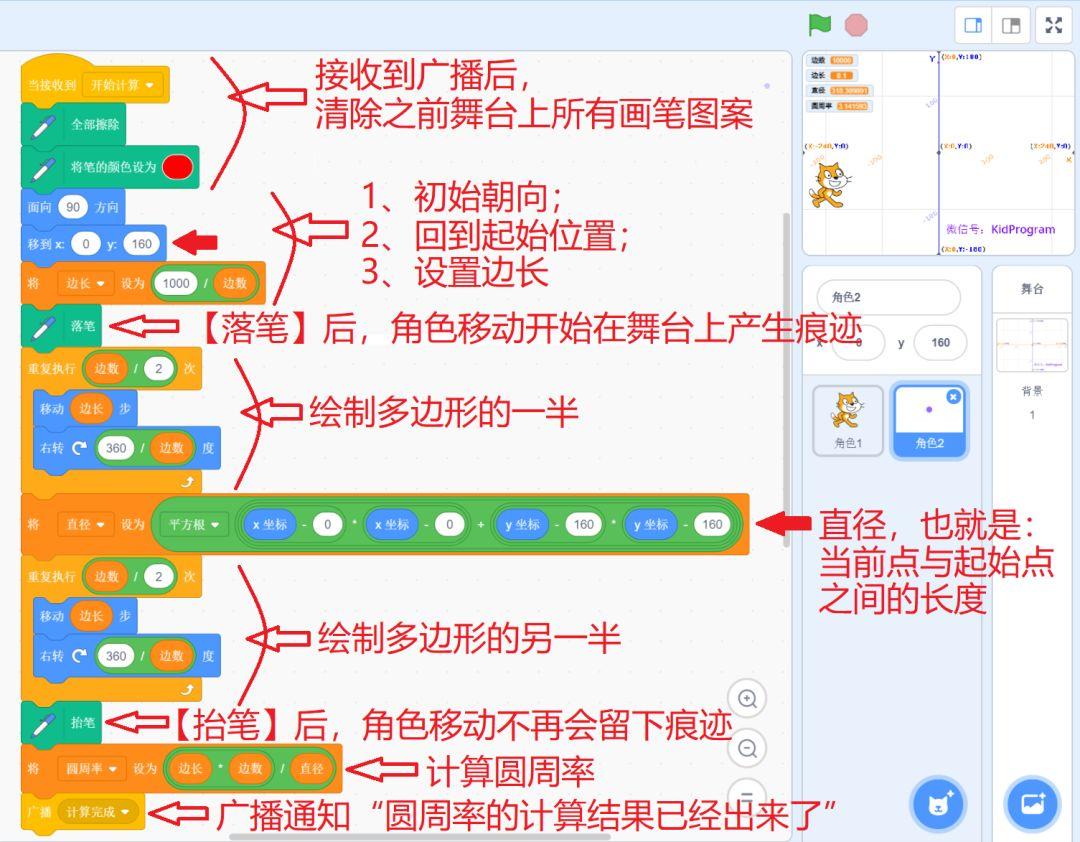Zoom in the script workspace
This screenshot has width=1080, height=842.
[747, 699]
